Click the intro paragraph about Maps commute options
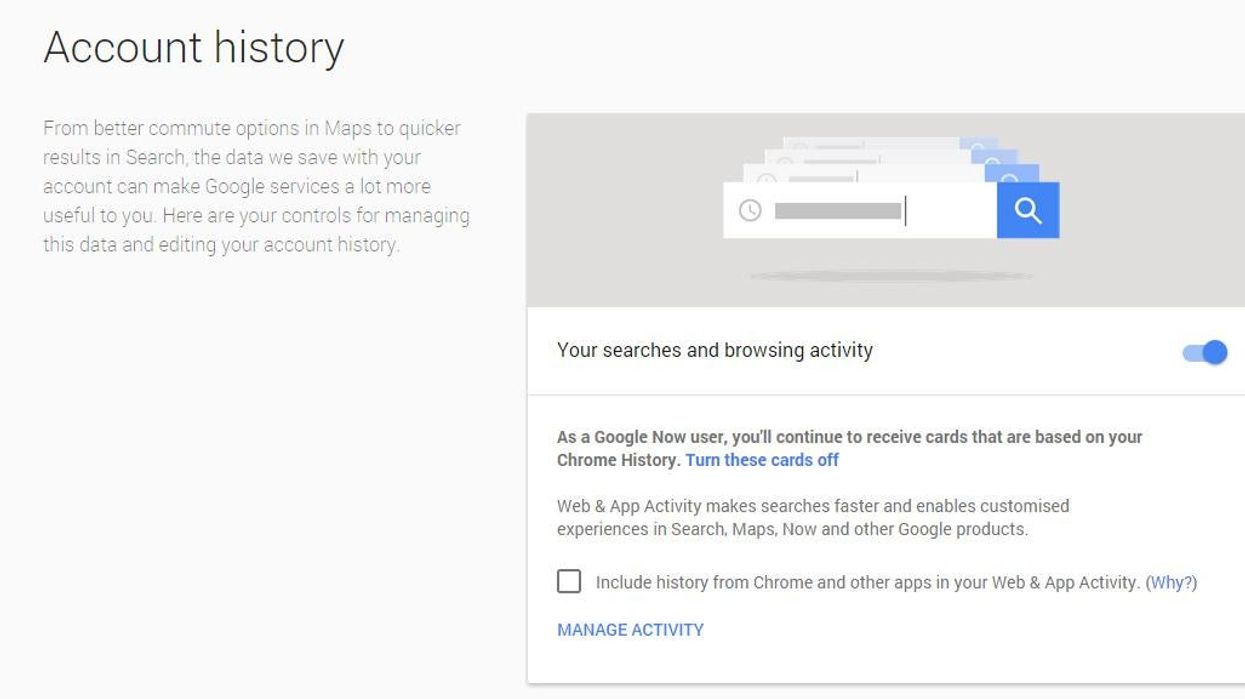Viewport: 1245px width, 699px height. click(256, 186)
